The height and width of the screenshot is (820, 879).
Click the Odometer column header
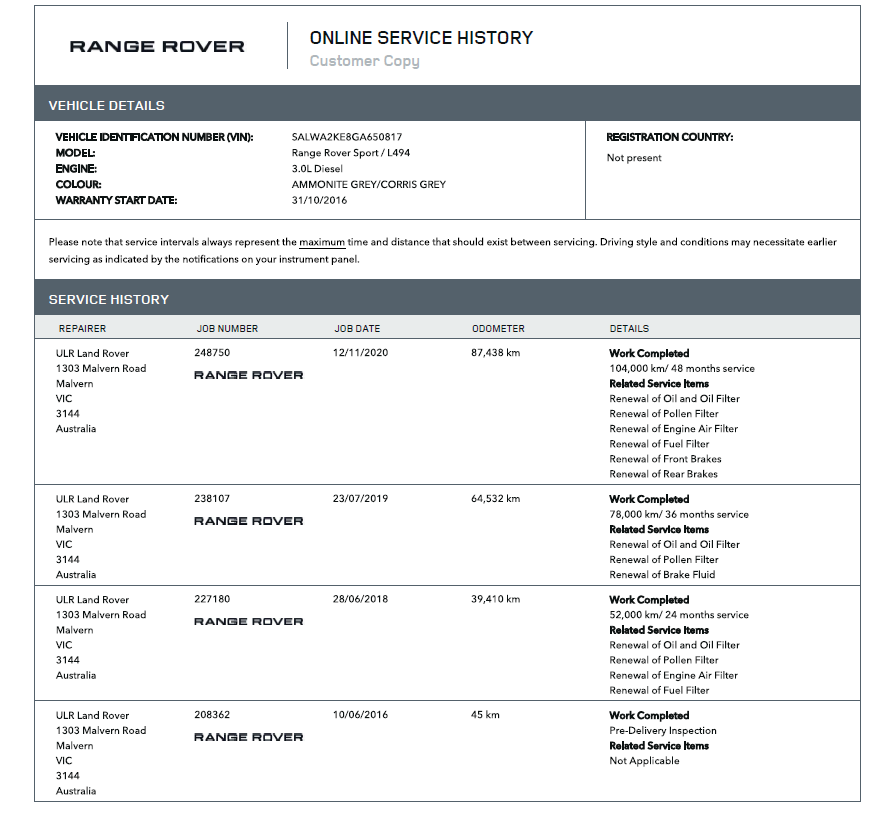pos(498,328)
